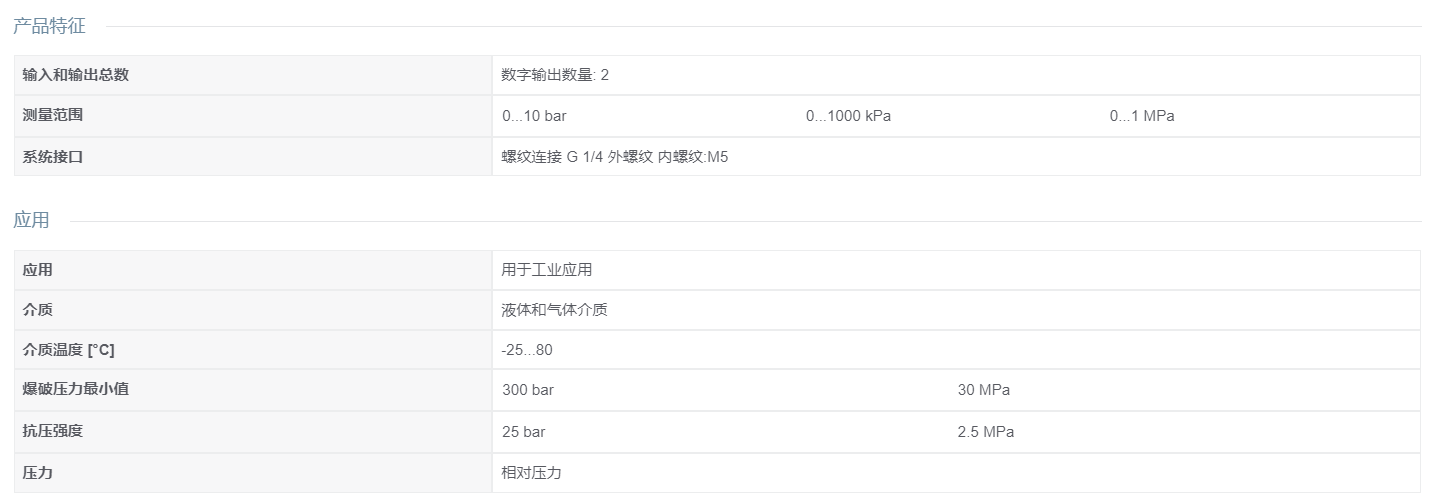Viewport: 1430px width, 501px height.
Task: Click the 数字输出数量: 2 value
Action: point(555,75)
